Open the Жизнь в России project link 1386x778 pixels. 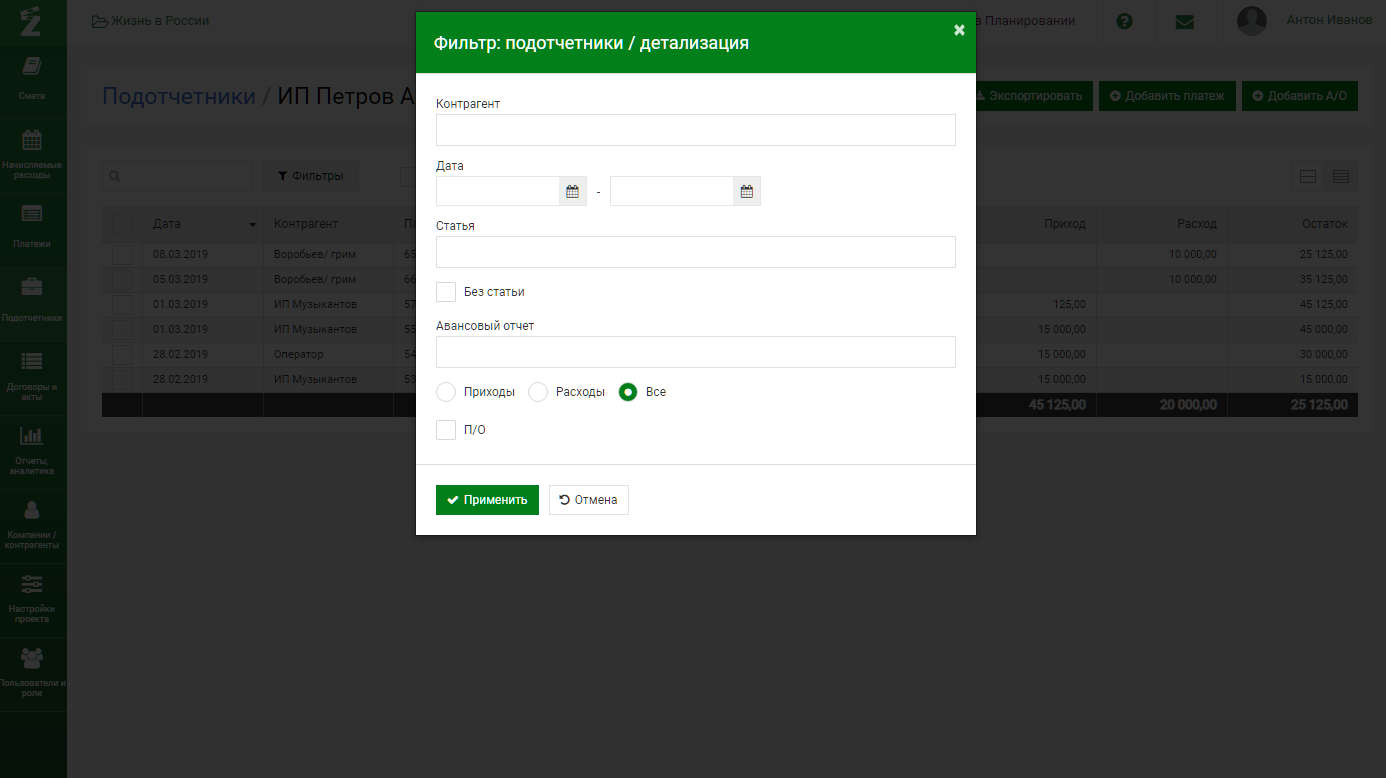point(151,21)
